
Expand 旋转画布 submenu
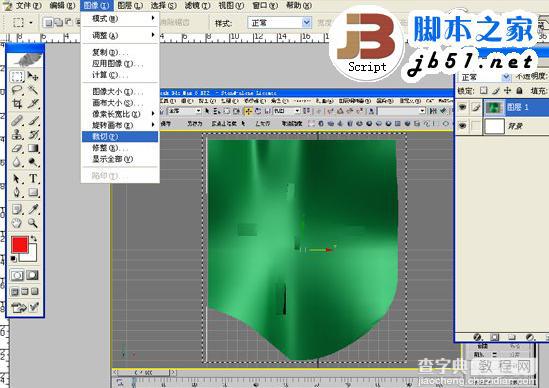(120, 125)
